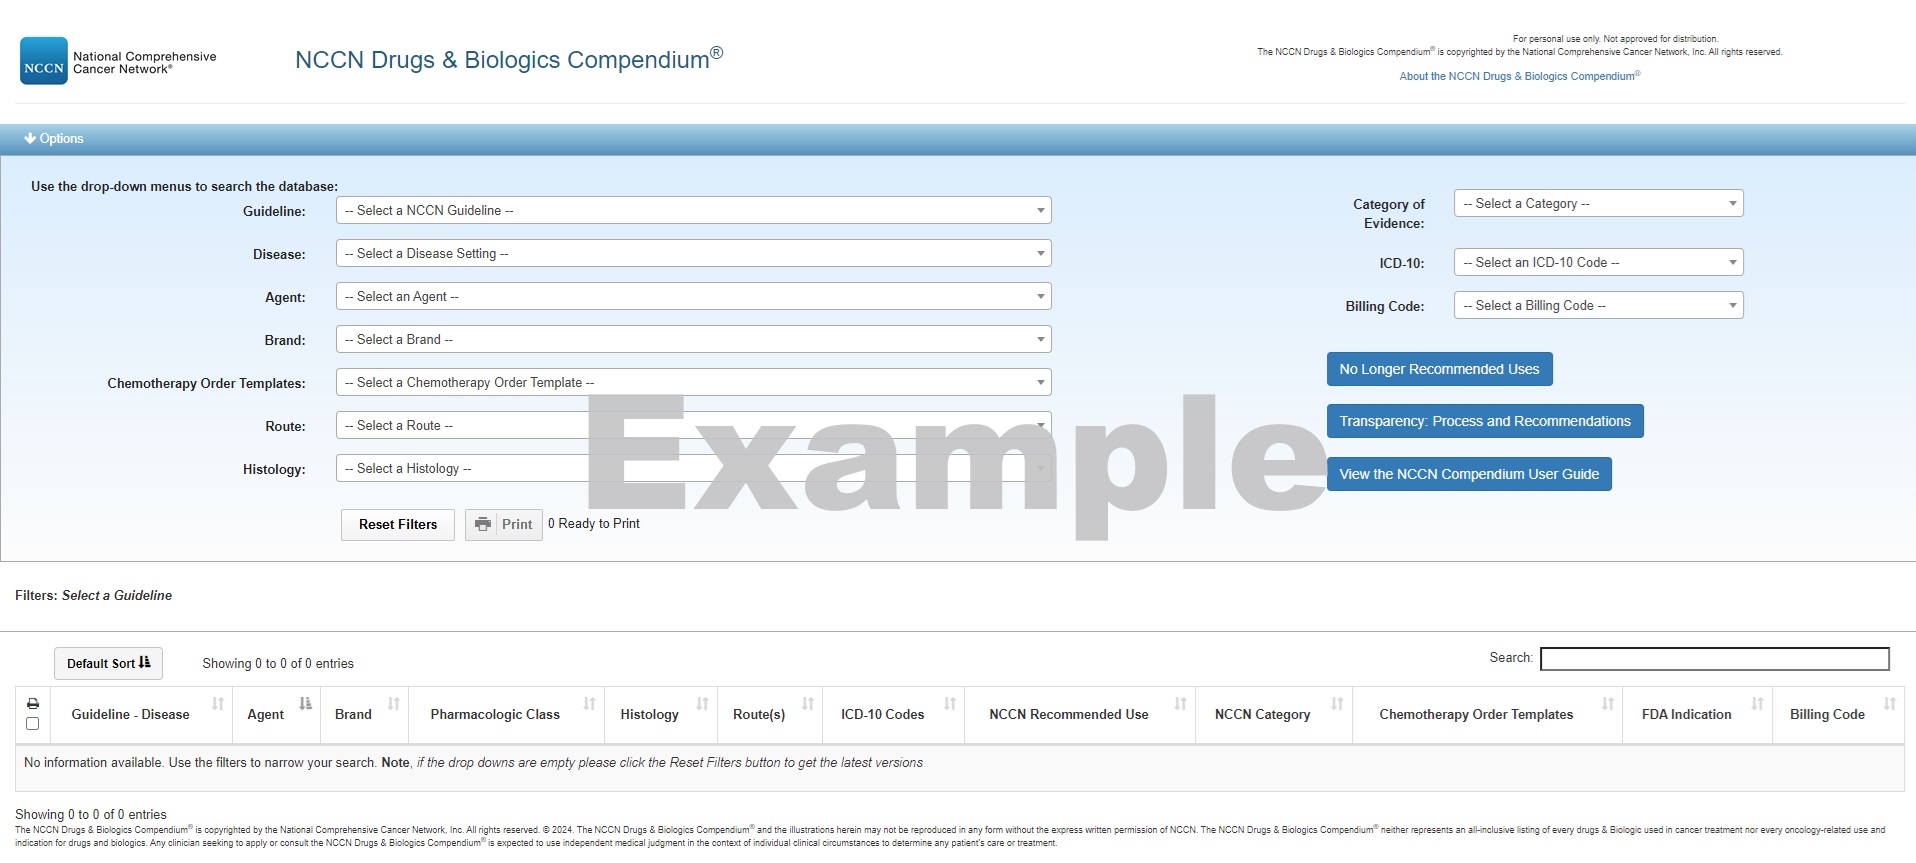
Task: Click the Reset Filters button
Action: (398, 524)
